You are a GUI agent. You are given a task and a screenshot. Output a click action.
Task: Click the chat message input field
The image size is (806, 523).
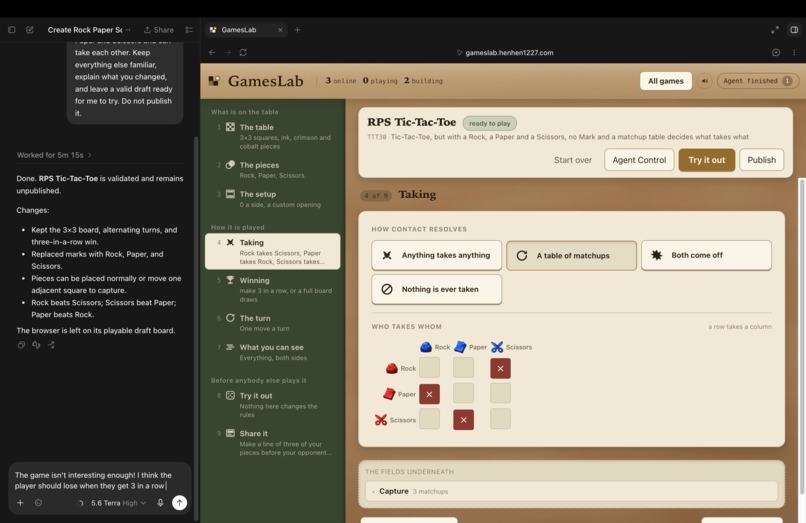click(100, 480)
